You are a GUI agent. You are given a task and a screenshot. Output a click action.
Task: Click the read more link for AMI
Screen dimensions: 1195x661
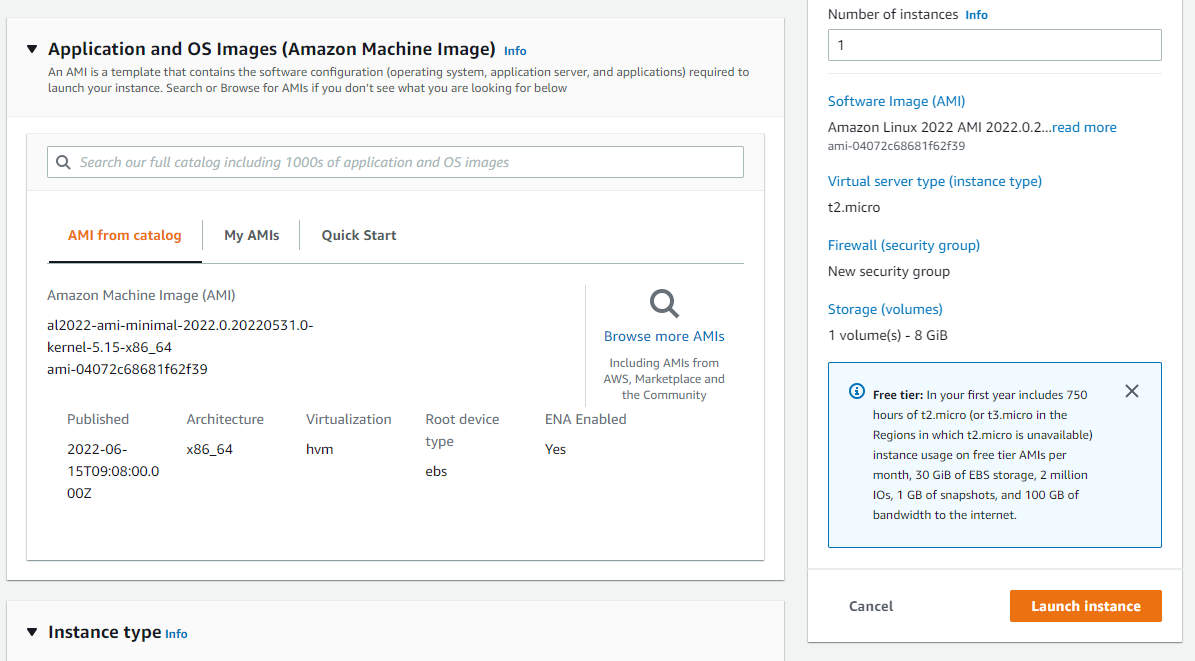tap(1084, 127)
